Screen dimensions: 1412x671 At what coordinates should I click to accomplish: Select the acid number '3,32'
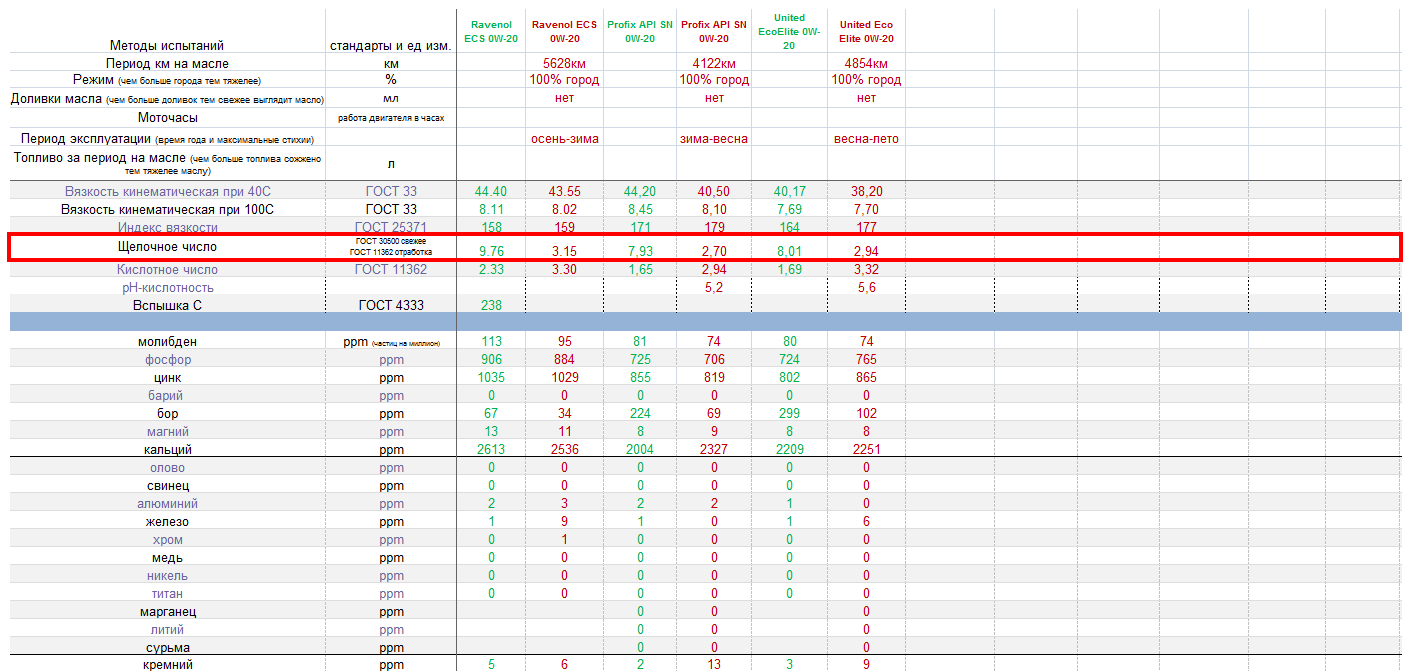[867, 269]
